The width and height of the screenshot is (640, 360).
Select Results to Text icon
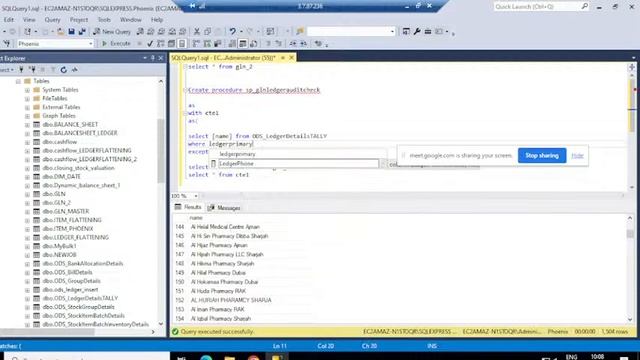pos(232,44)
